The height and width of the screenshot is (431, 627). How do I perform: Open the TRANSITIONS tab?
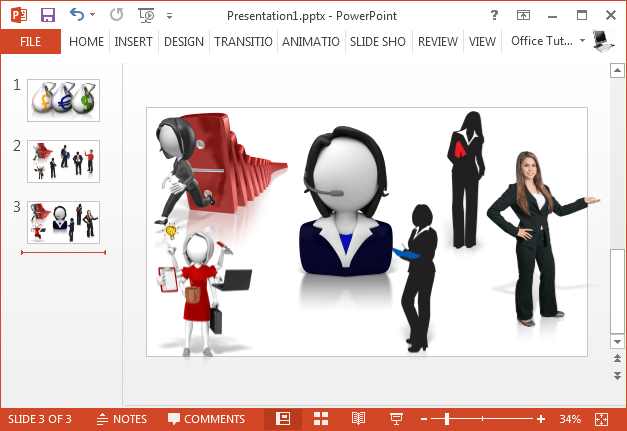pyautogui.click(x=243, y=42)
